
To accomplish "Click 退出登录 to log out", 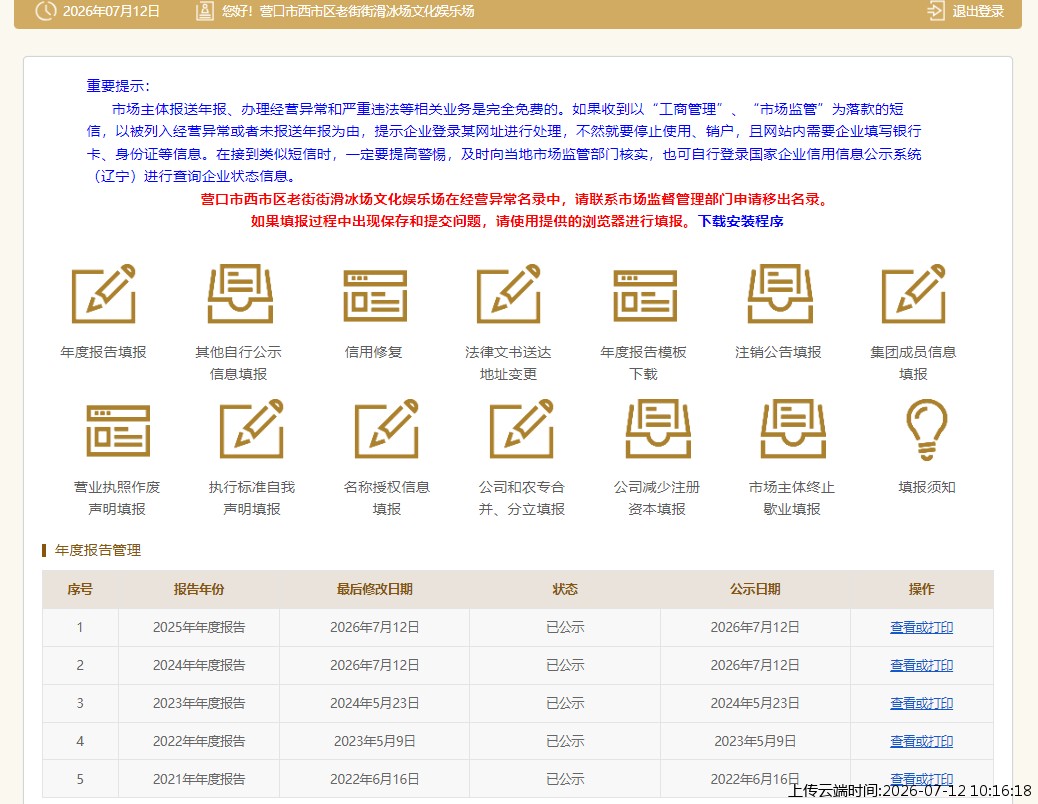I will click(978, 11).
